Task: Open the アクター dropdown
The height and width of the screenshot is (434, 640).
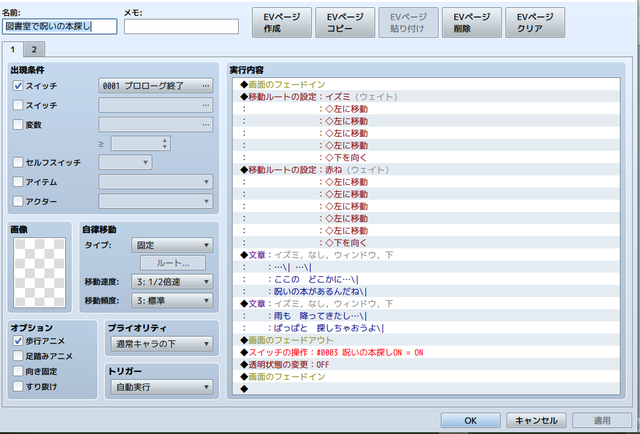Action: tap(156, 201)
